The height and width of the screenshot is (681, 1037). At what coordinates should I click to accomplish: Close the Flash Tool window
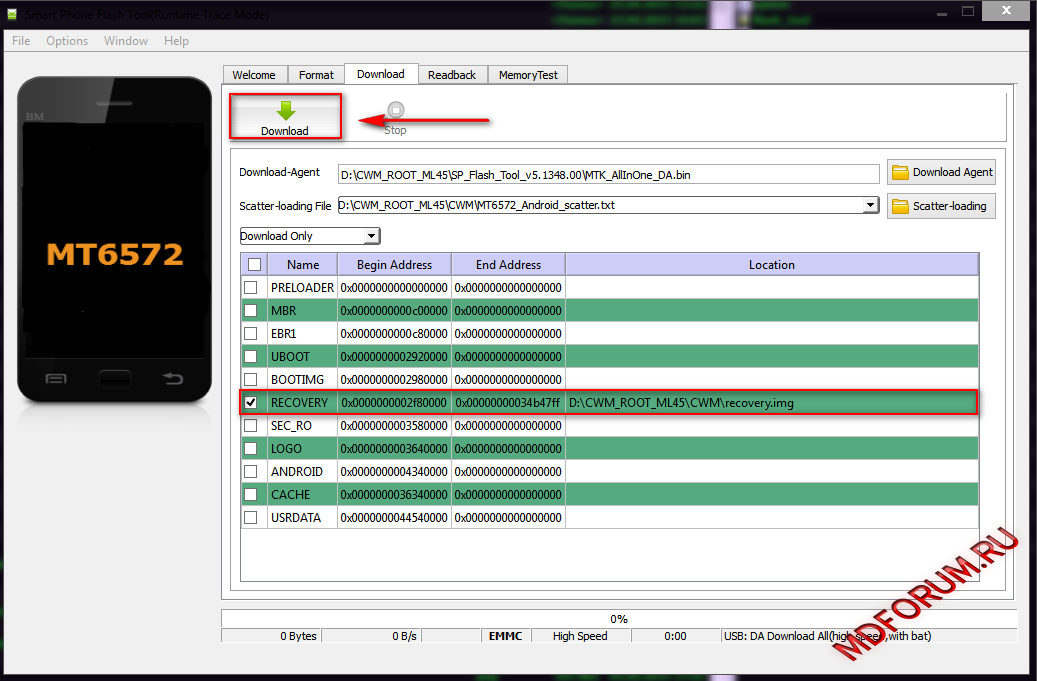[x=1006, y=11]
